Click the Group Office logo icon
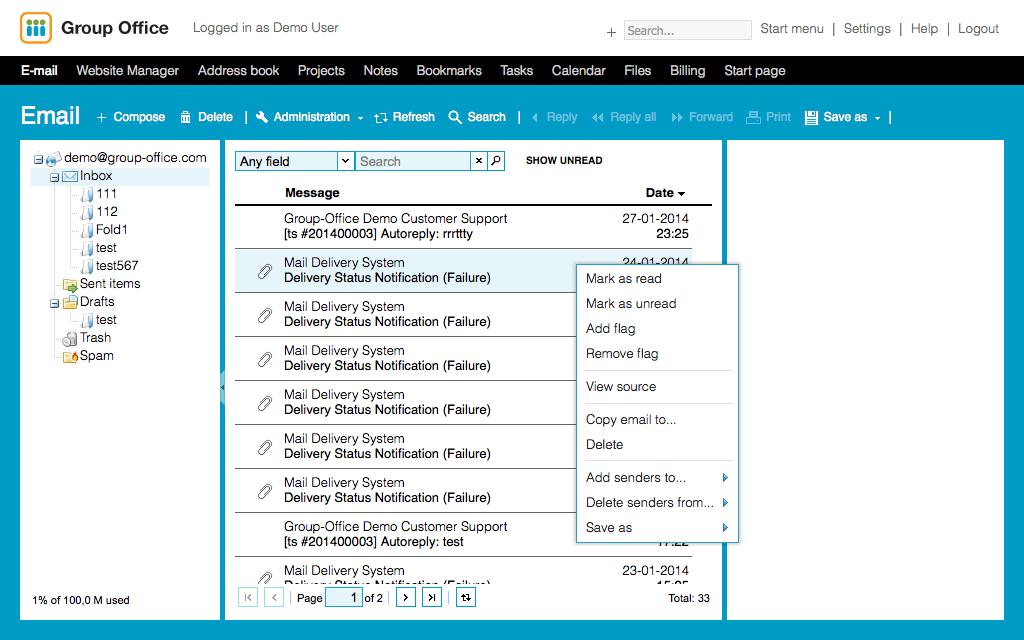1024x640 pixels. [36, 28]
